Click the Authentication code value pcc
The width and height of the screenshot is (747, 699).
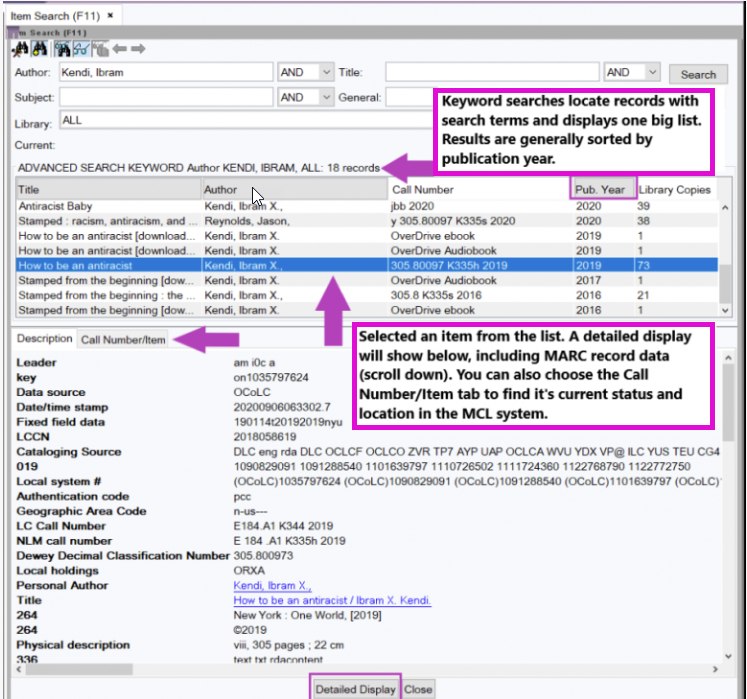242,496
